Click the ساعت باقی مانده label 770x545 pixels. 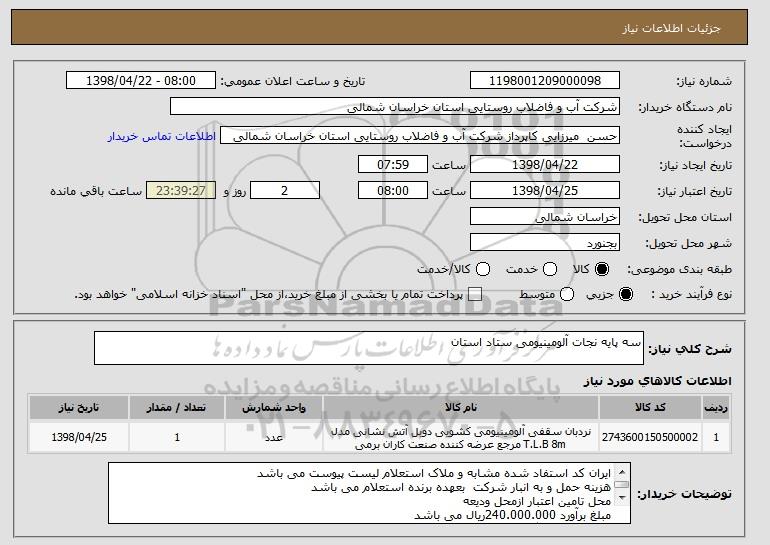[96, 191]
